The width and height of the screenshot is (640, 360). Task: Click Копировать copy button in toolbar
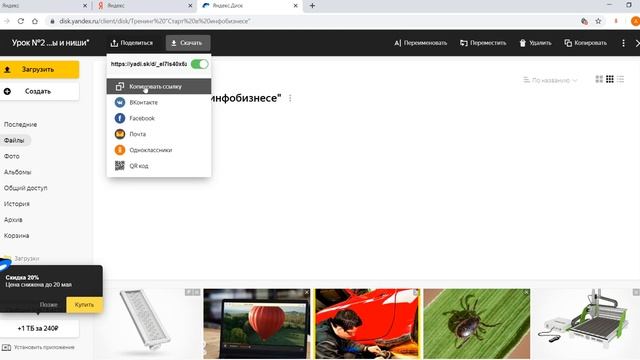[585, 43]
